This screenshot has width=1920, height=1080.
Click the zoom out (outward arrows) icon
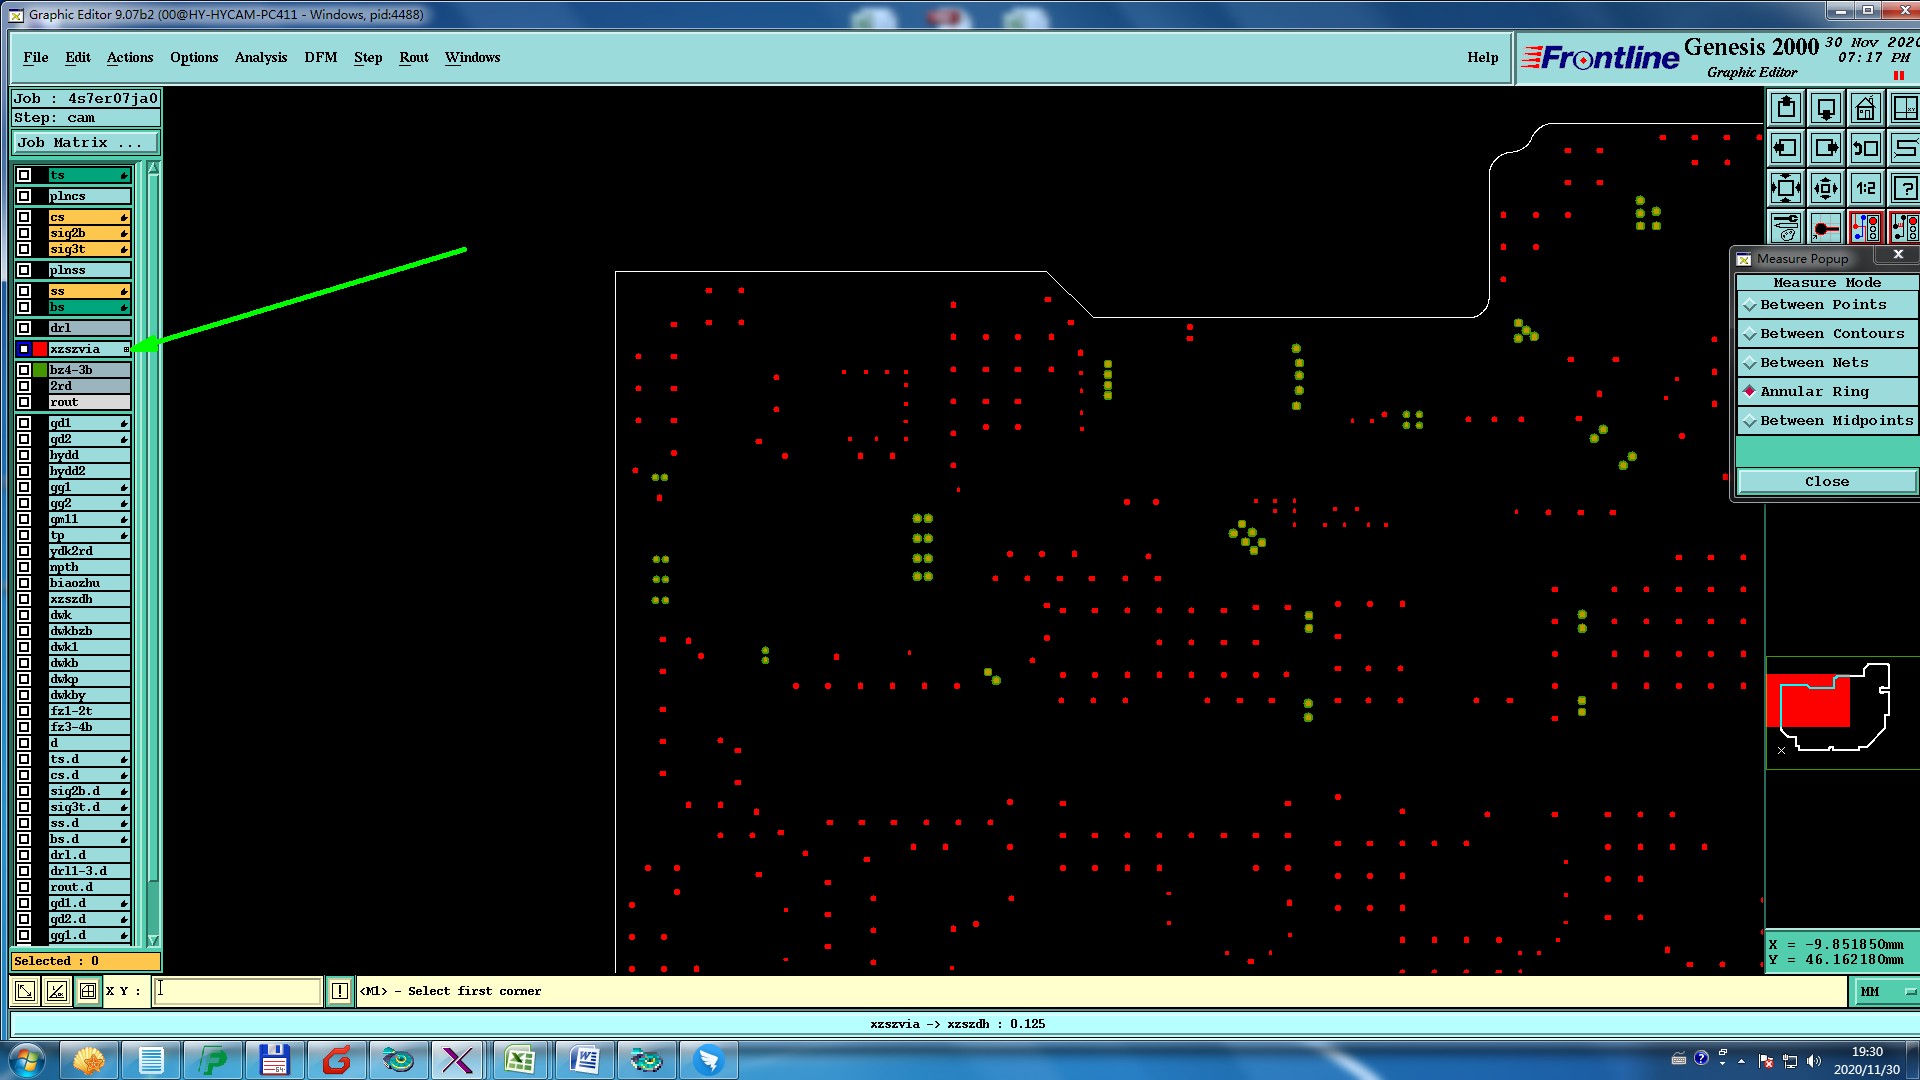pyautogui.click(x=1826, y=188)
